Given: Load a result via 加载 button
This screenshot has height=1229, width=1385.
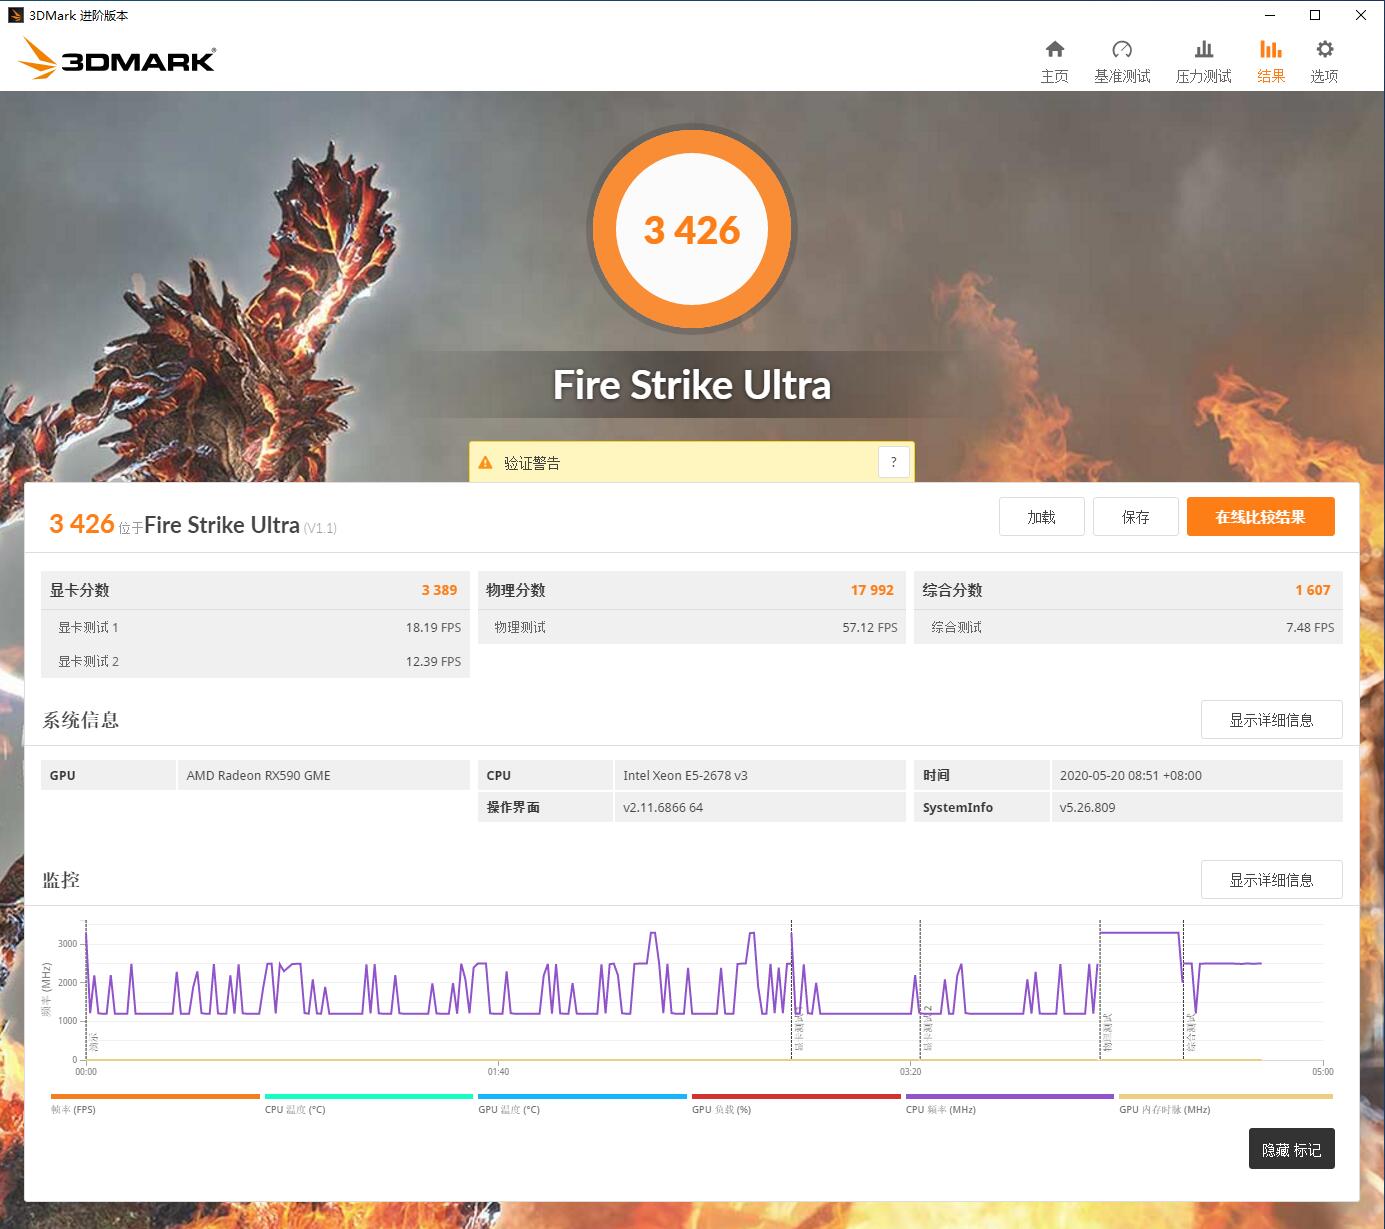Looking at the screenshot, I should pos(1041,516).
